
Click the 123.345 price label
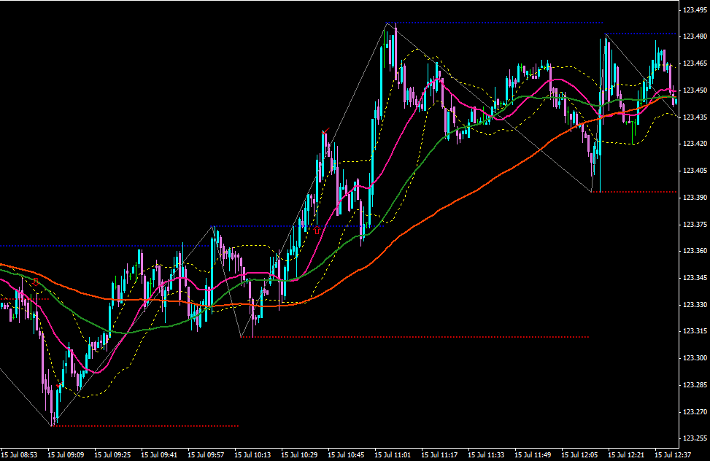pos(696,278)
